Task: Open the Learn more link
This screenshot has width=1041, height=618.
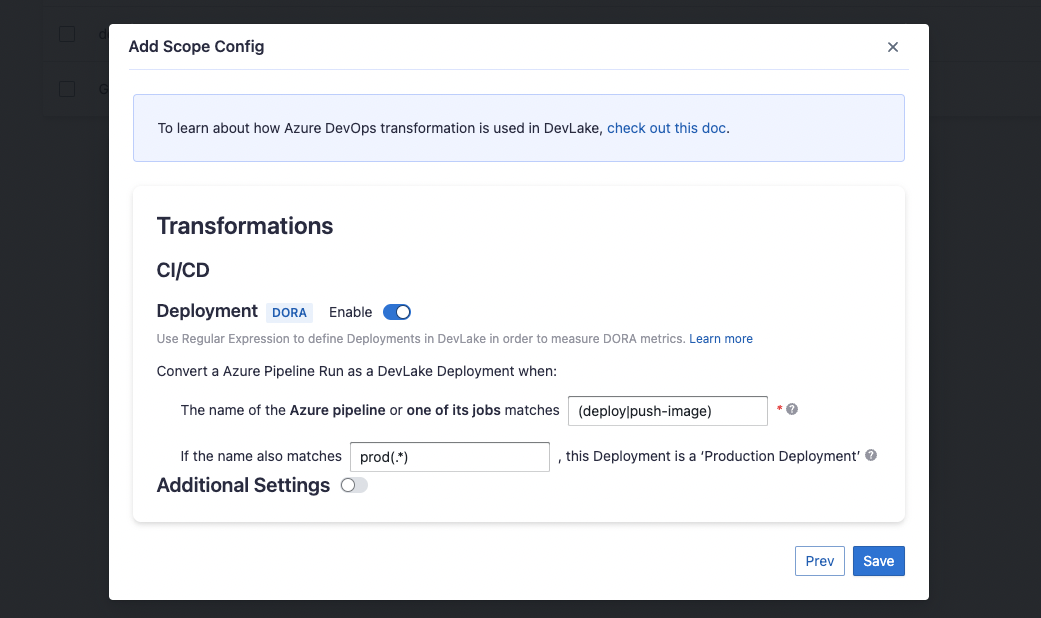Action: point(720,339)
